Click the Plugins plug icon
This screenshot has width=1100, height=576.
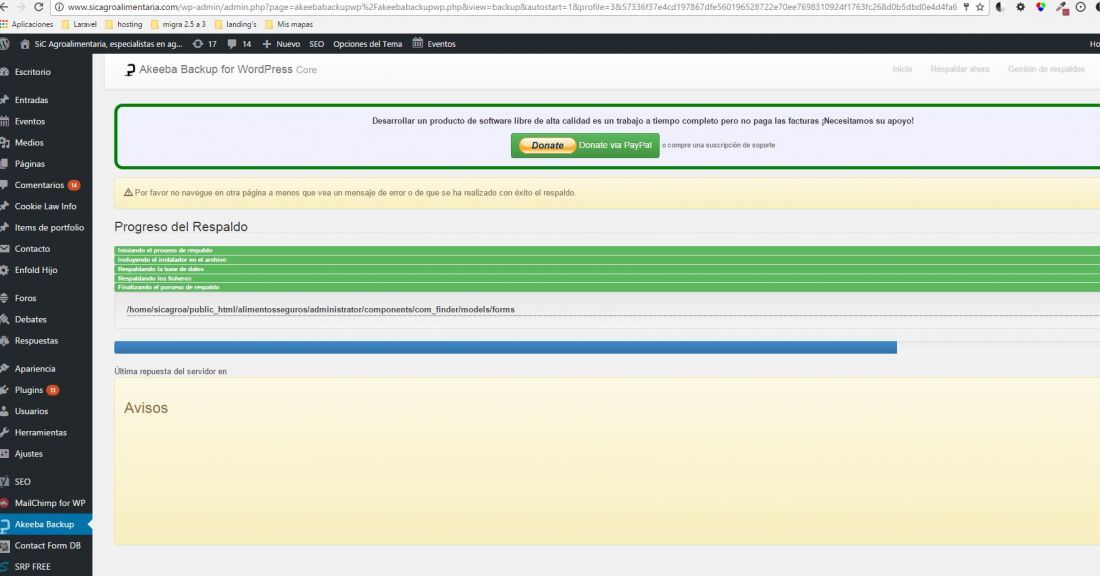click(4, 390)
